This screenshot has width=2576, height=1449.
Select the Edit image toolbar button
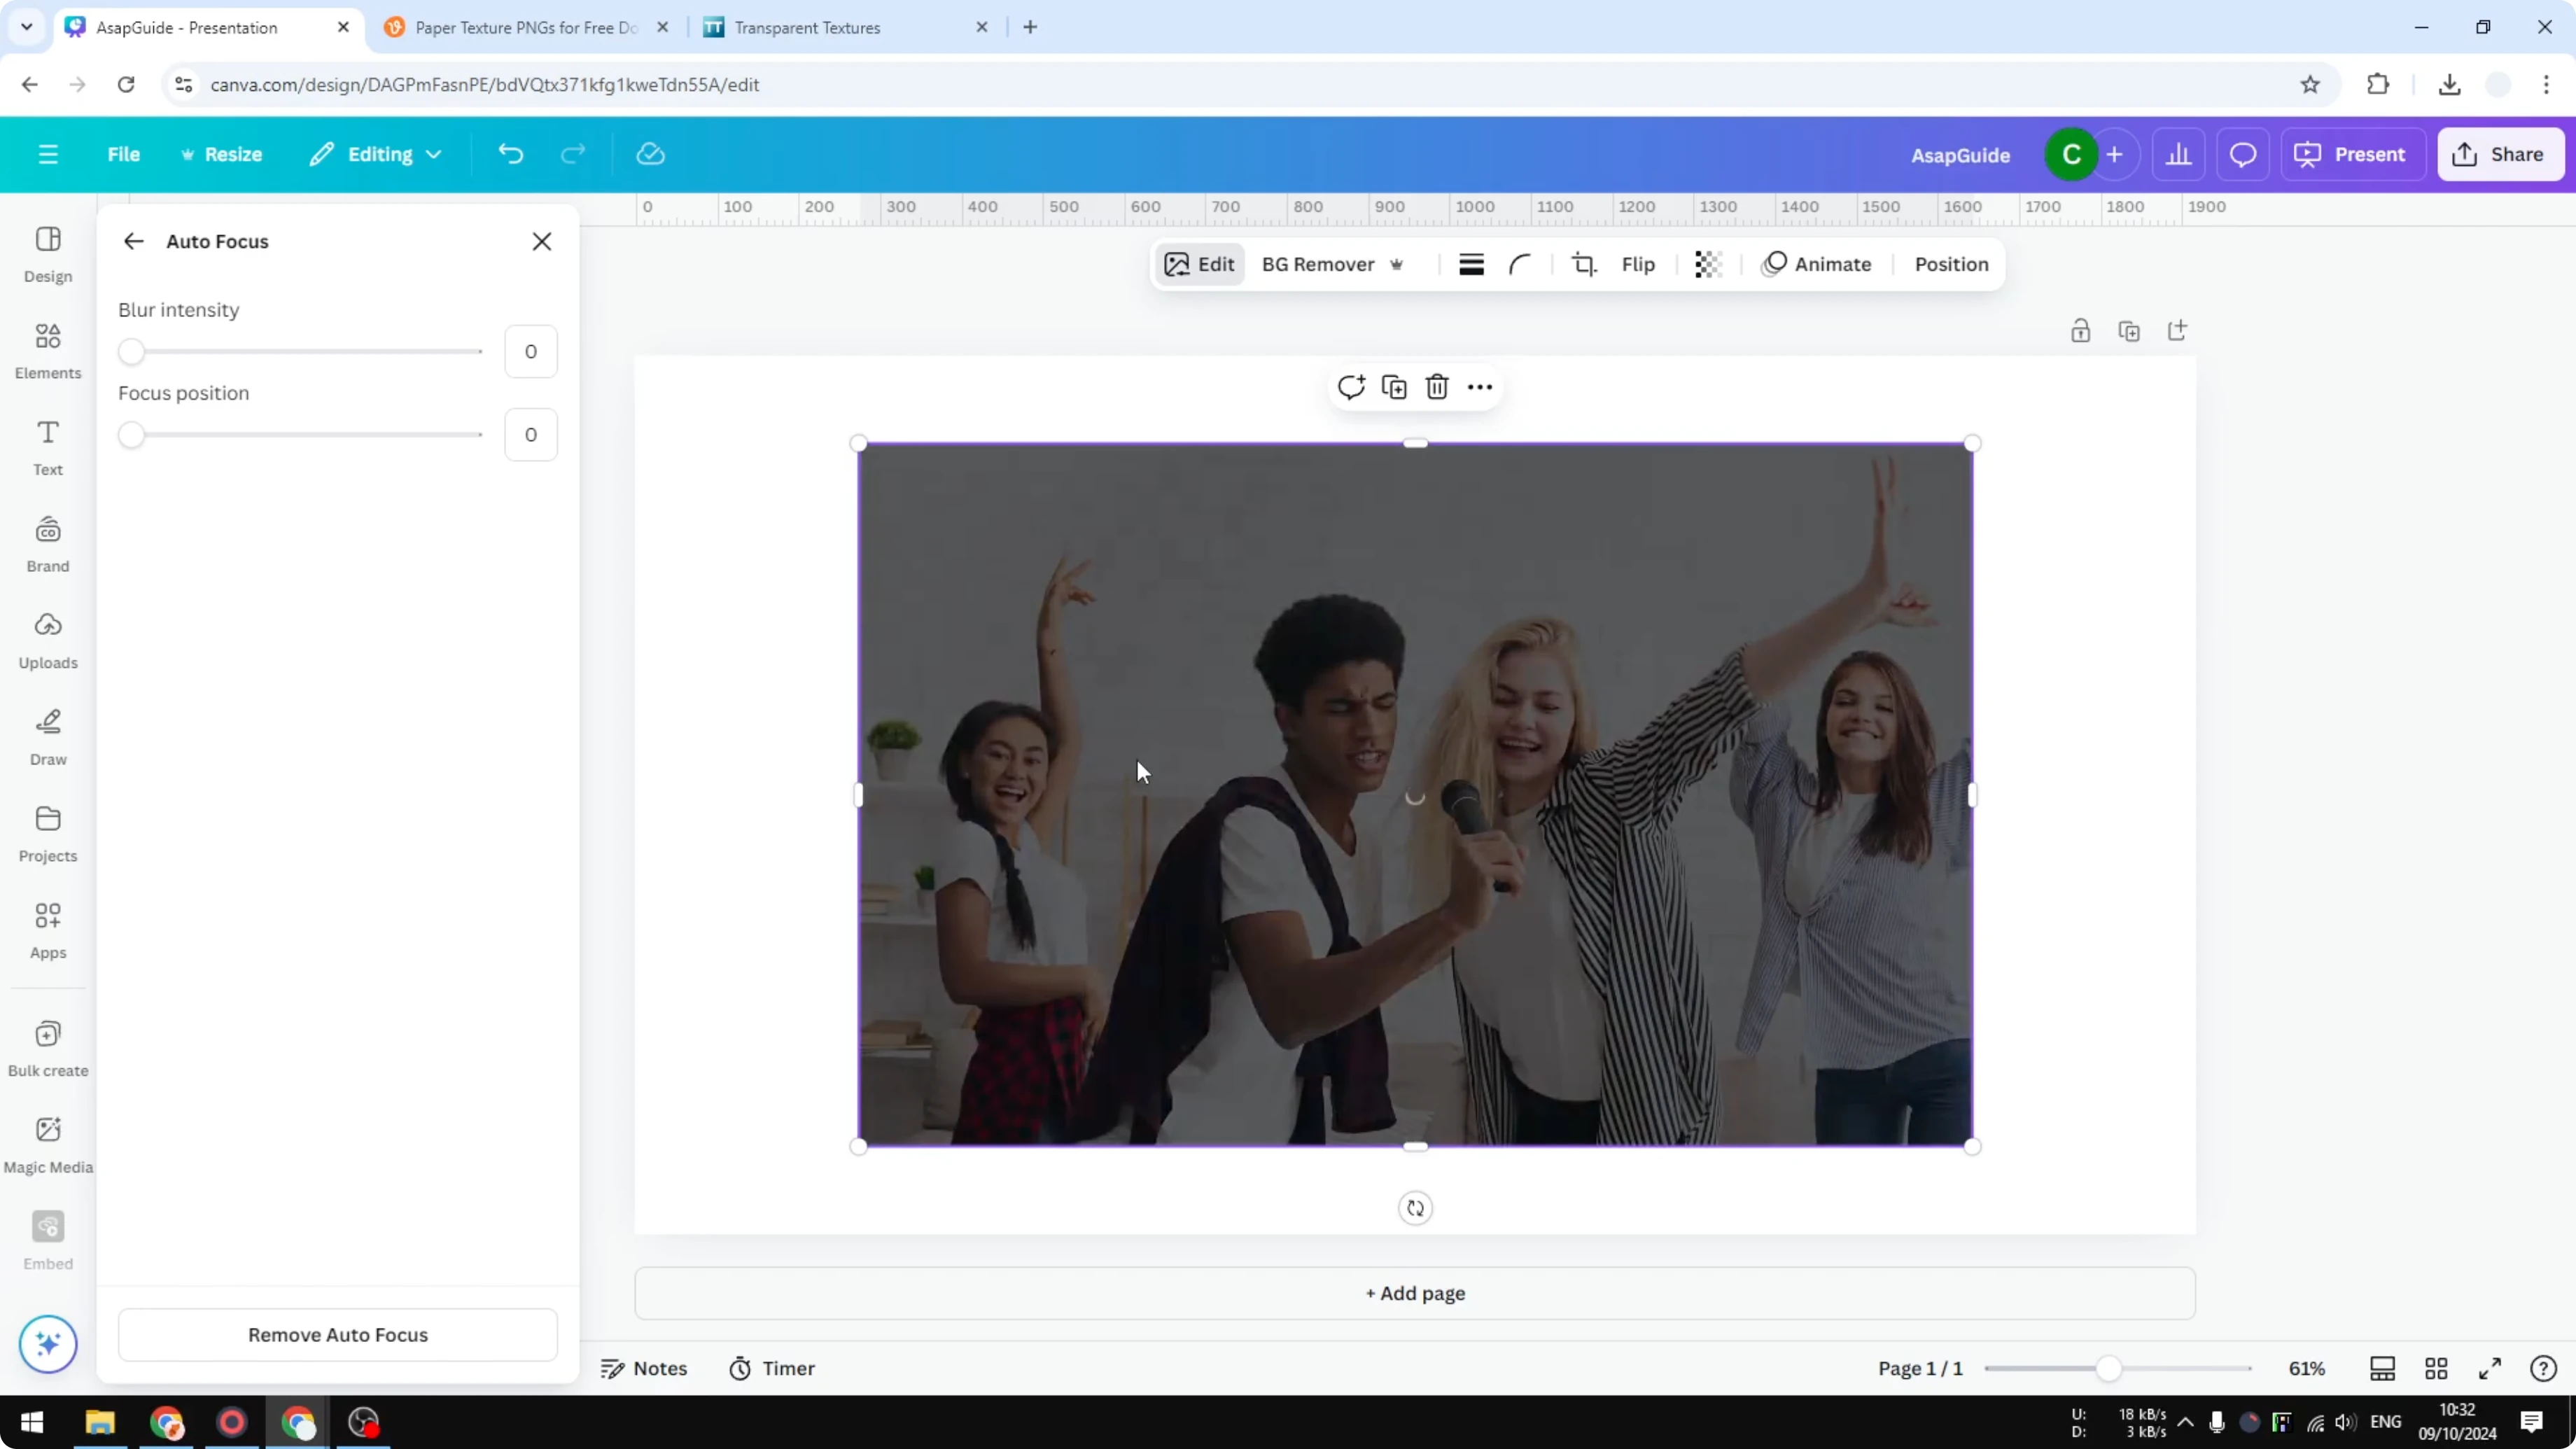(x=1199, y=264)
